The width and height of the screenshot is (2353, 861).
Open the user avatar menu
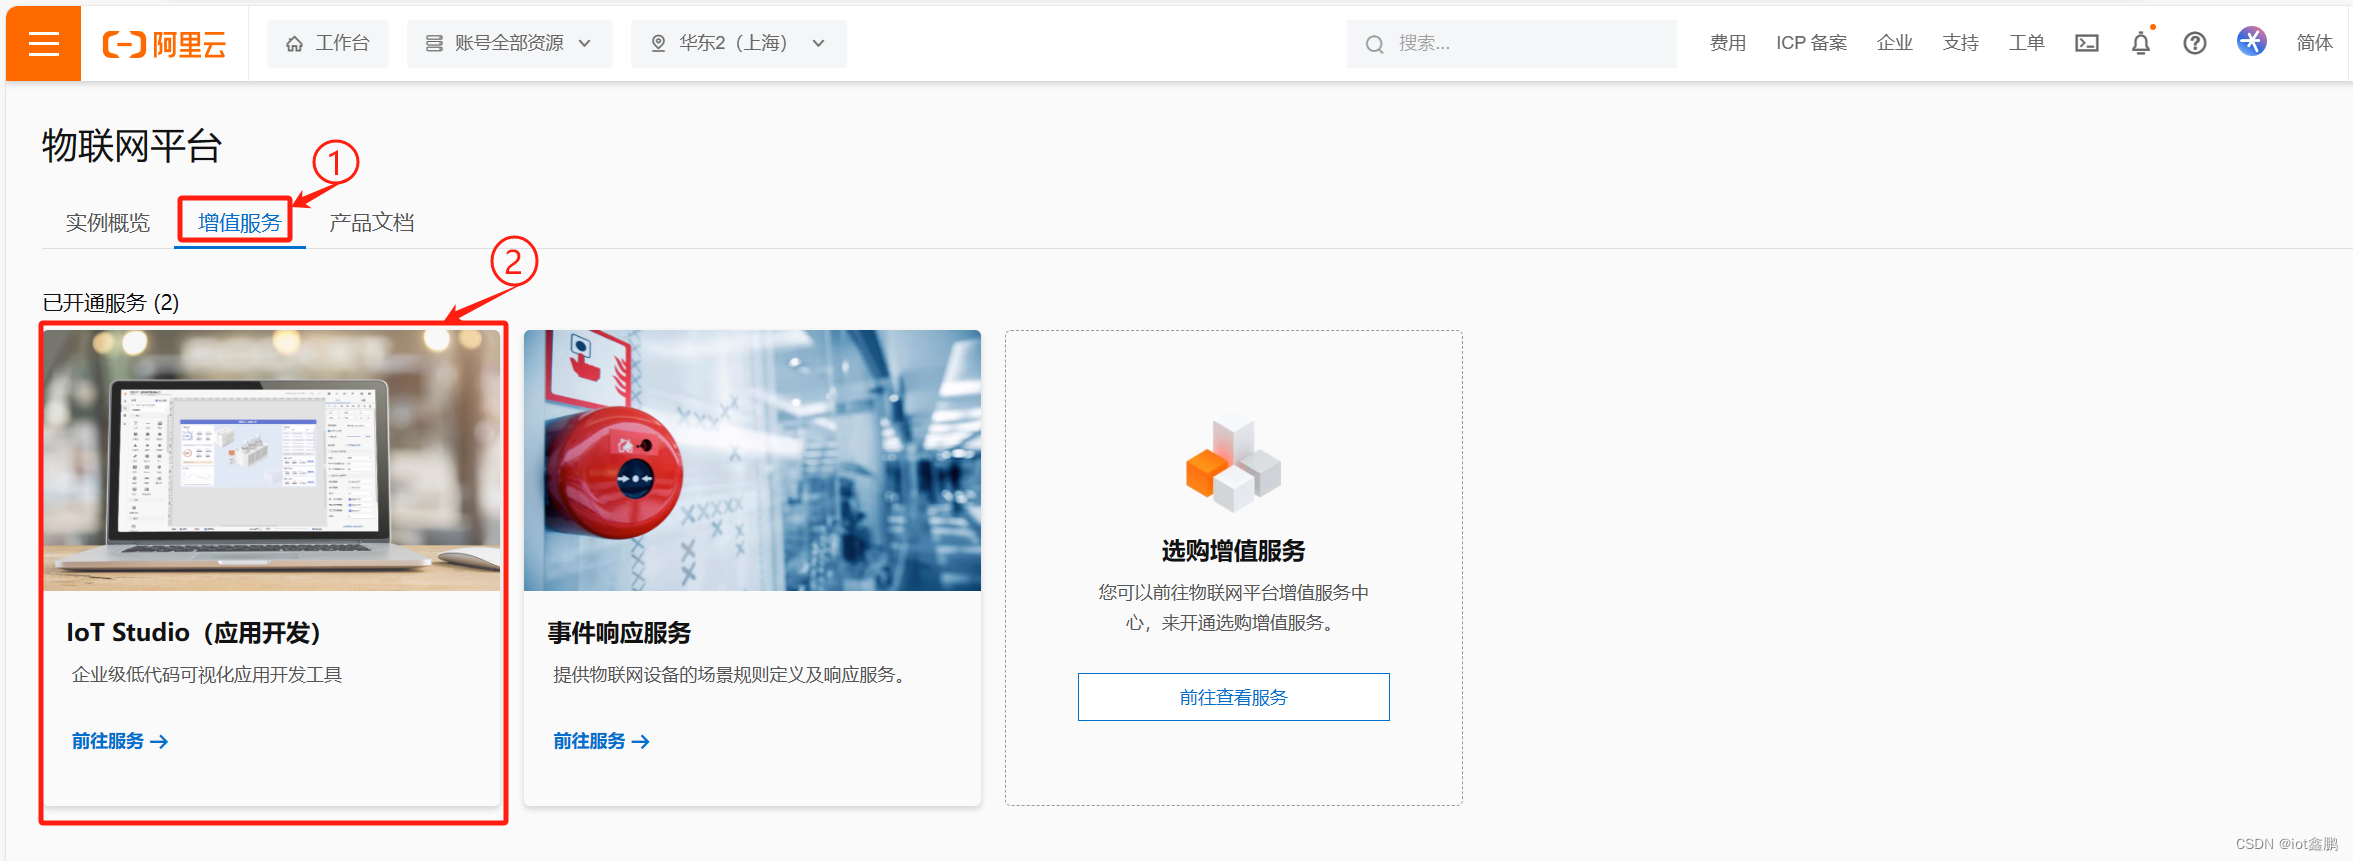click(2252, 41)
